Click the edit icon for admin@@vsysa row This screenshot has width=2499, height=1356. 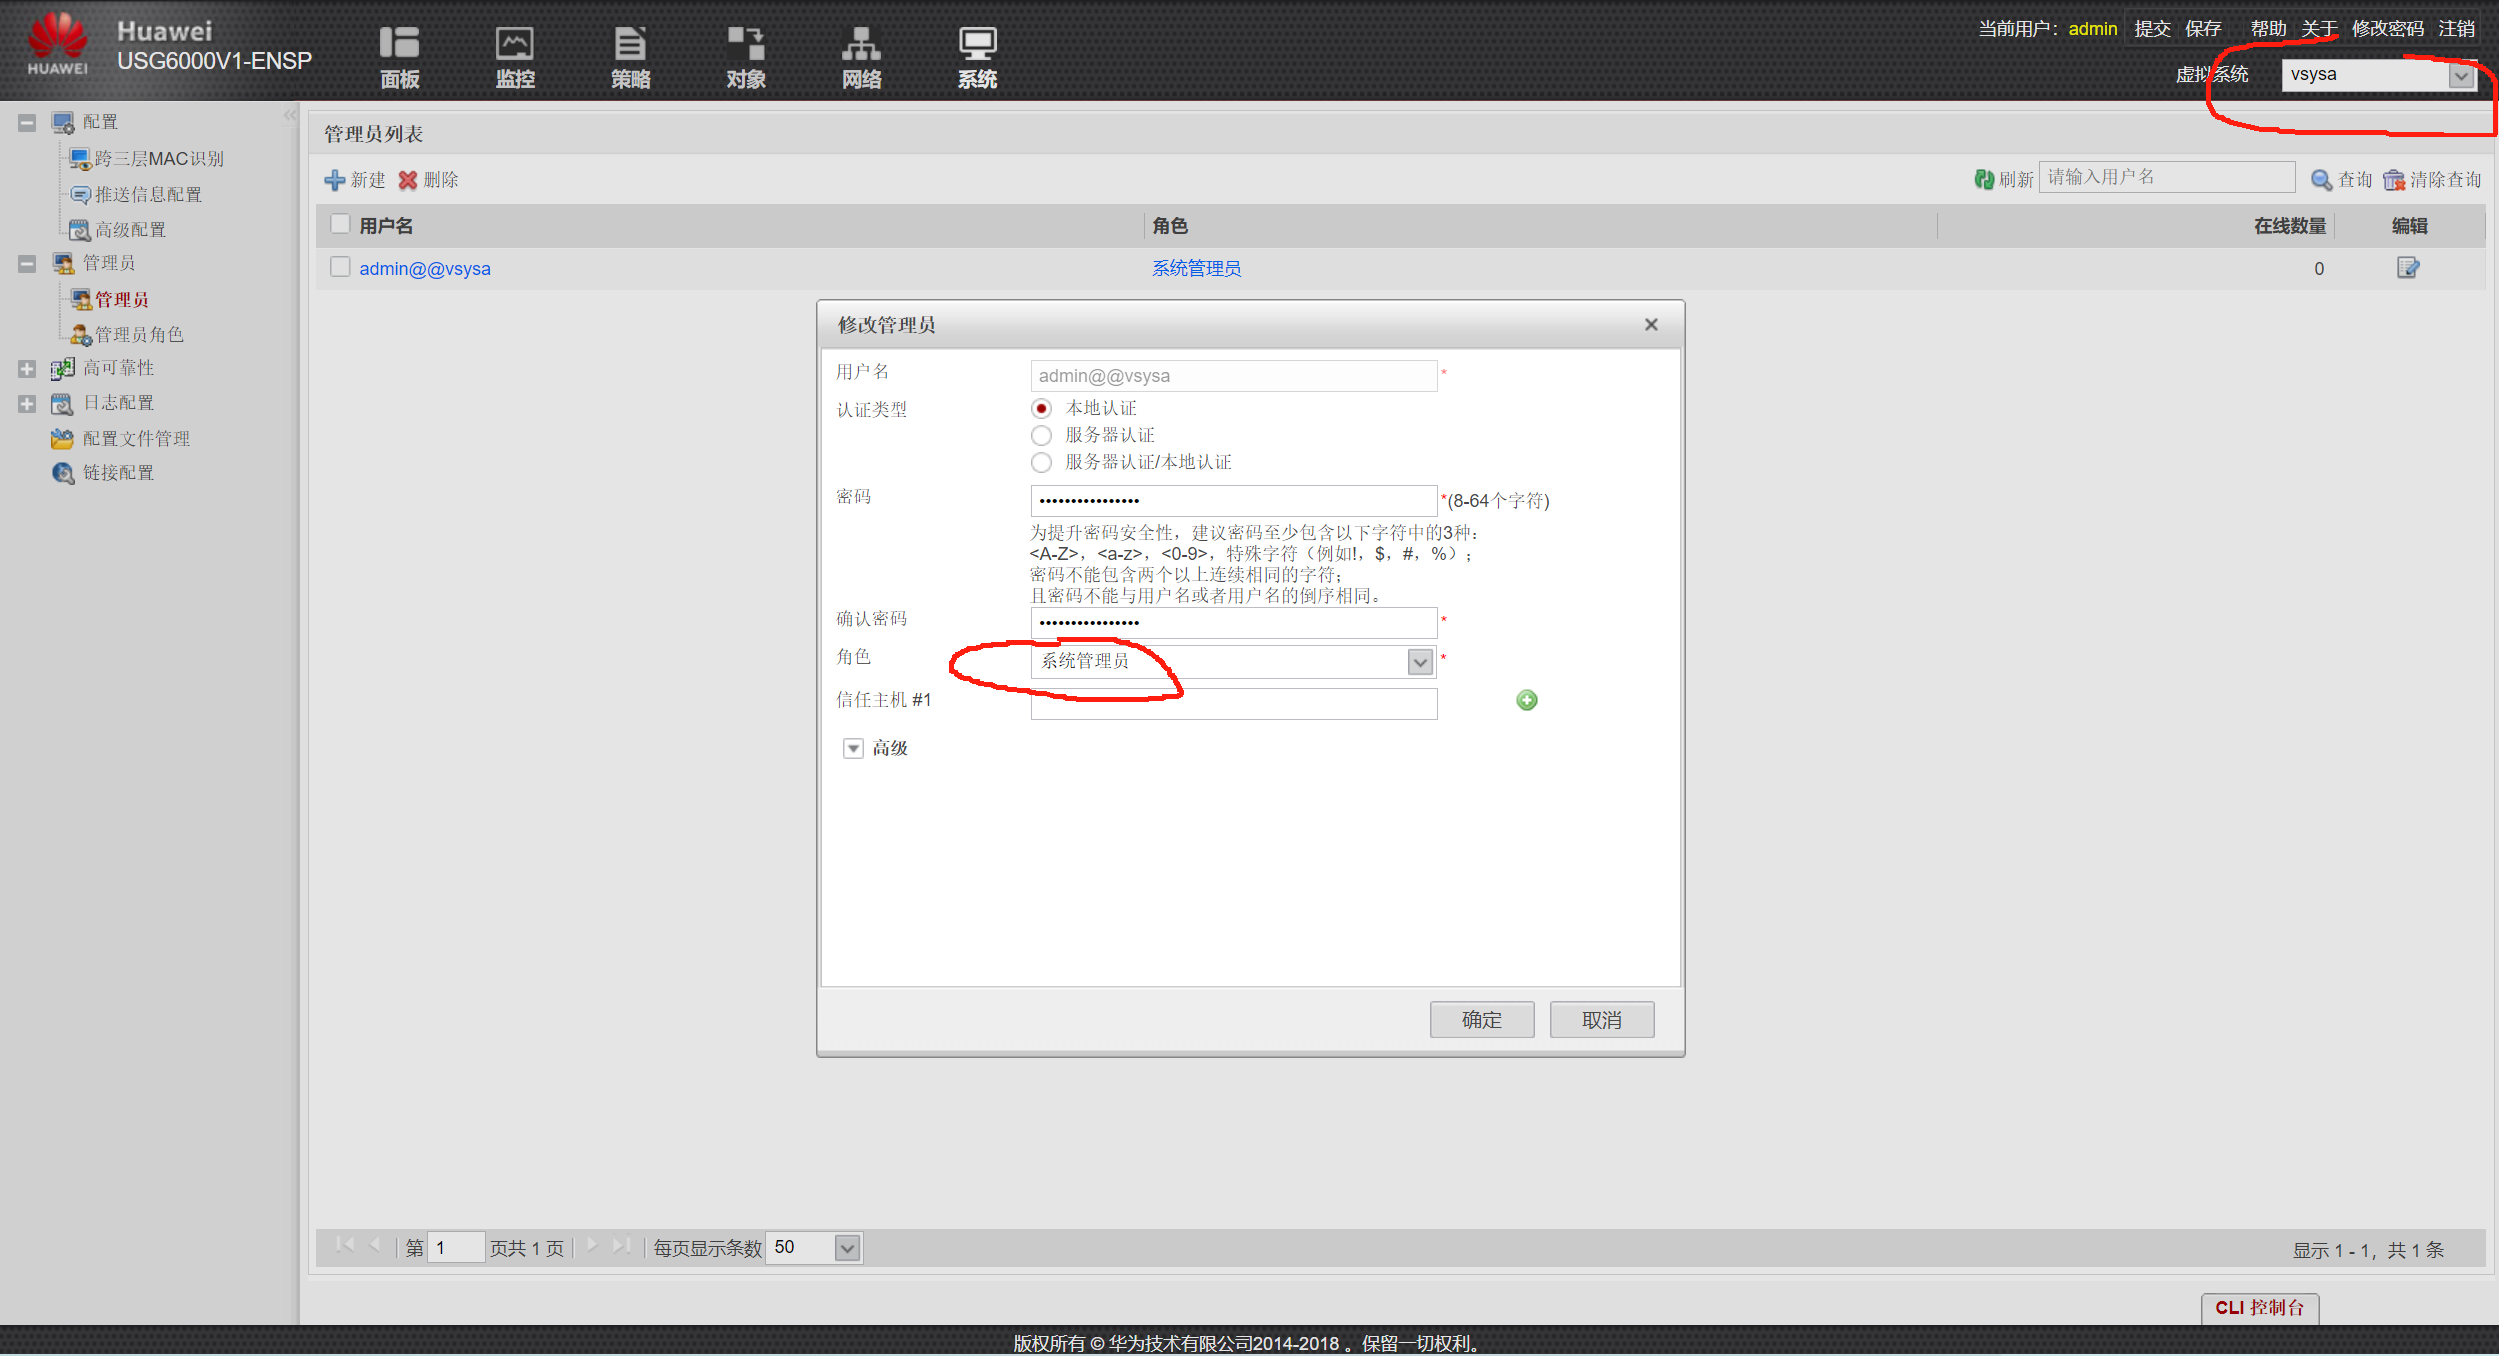2407,267
